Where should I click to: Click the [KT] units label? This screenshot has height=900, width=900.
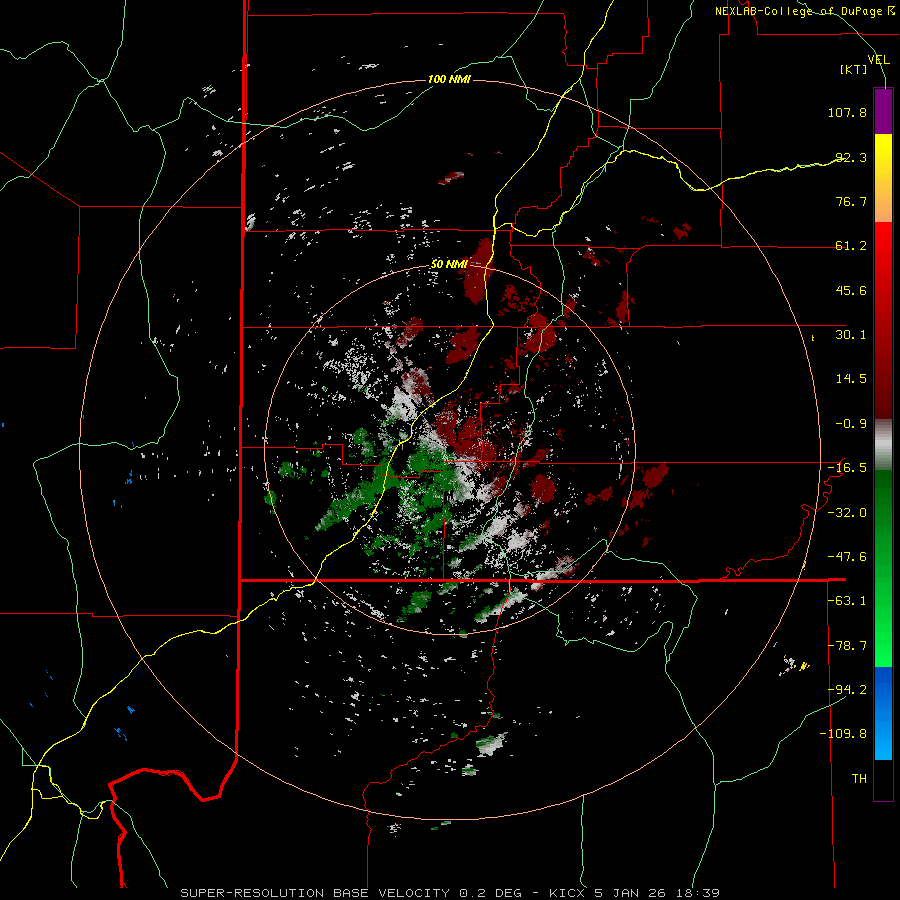853,69
